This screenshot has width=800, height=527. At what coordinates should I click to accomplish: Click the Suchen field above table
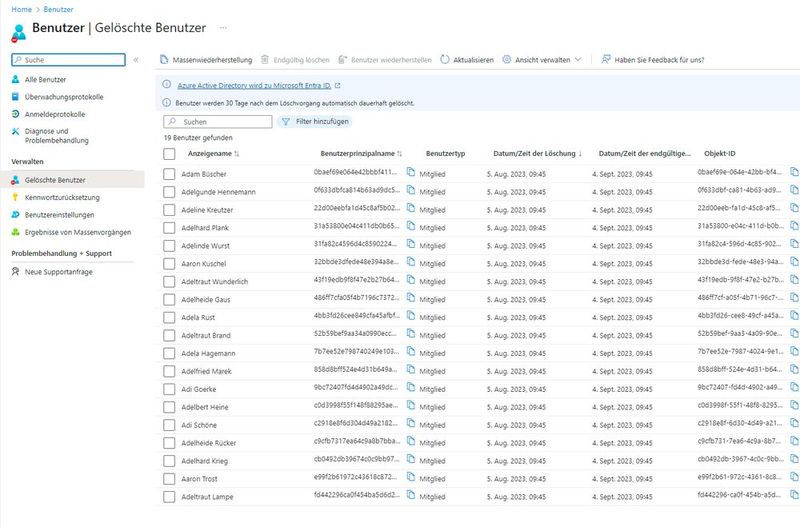[218, 121]
